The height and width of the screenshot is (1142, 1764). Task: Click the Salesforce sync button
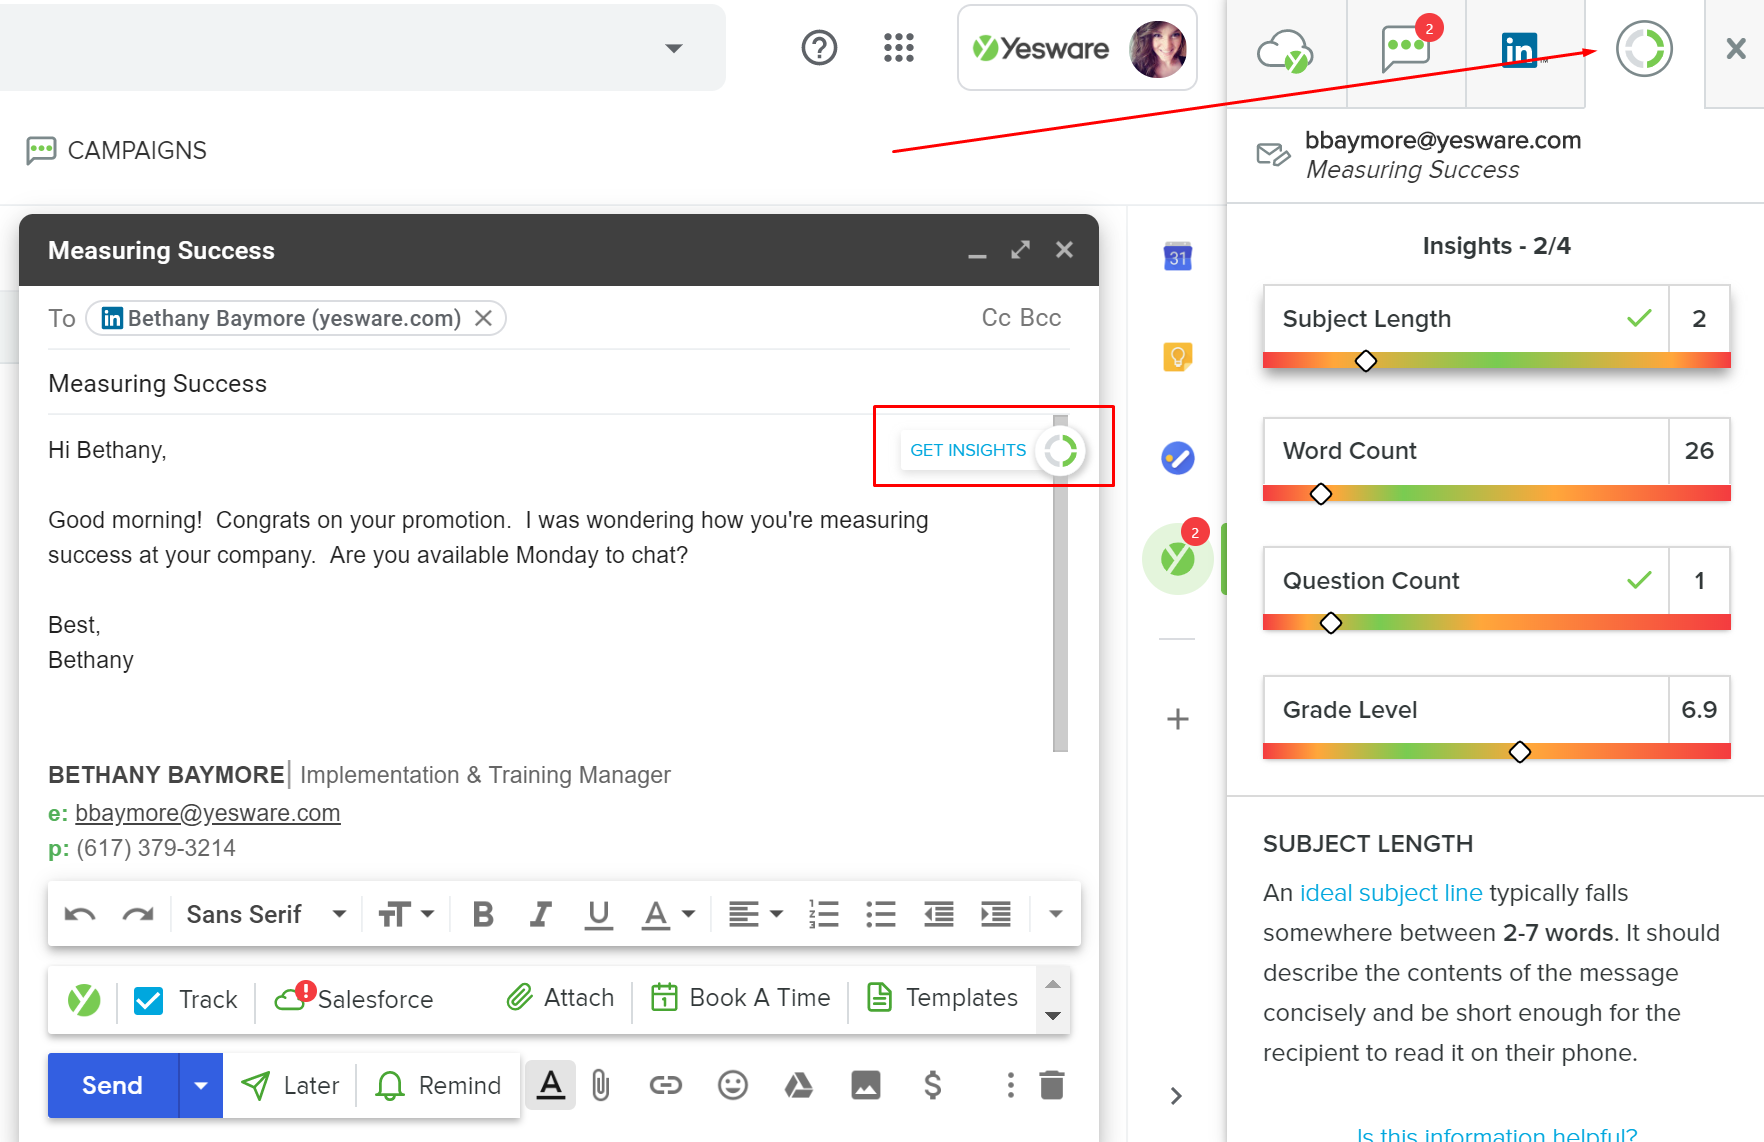pos(354,998)
